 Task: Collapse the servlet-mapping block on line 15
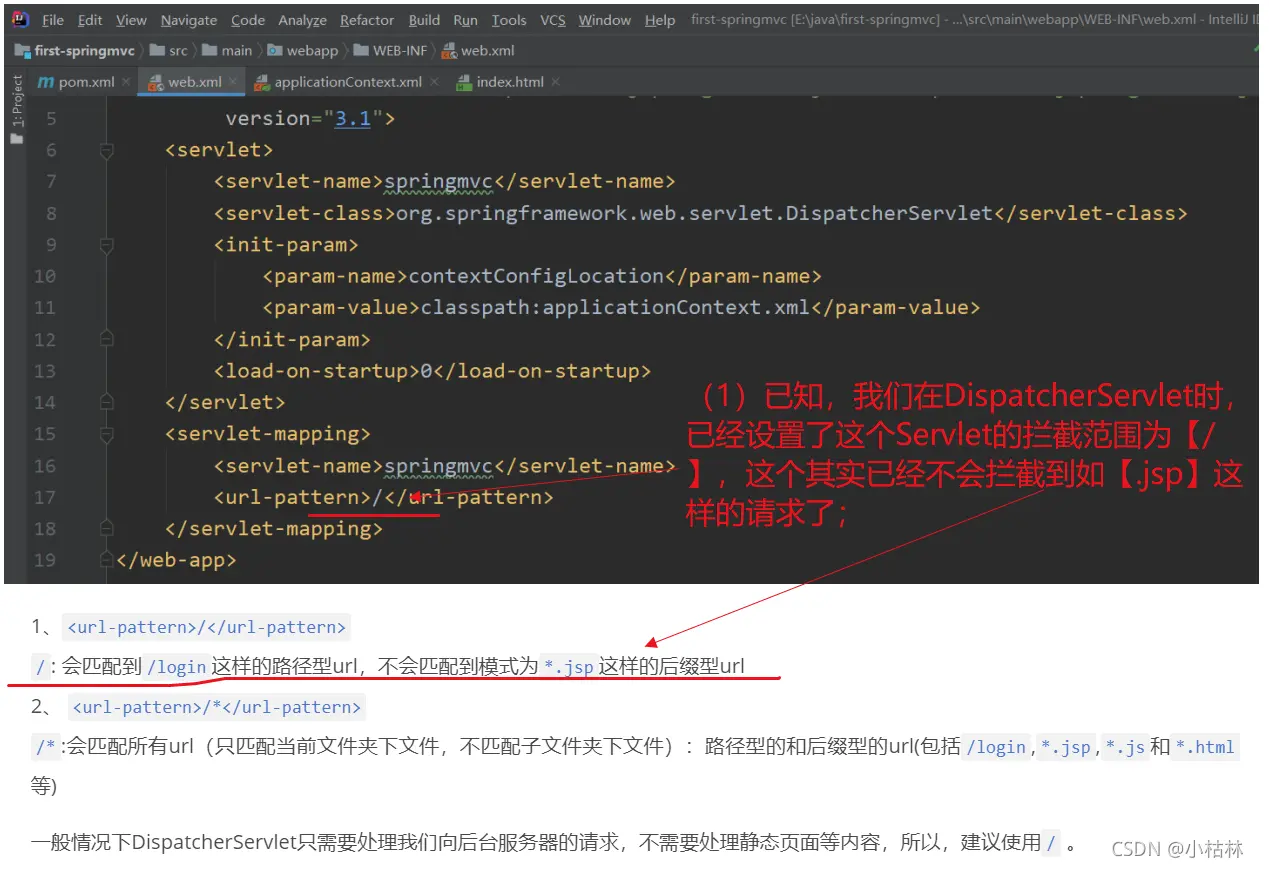pos(107,434)
